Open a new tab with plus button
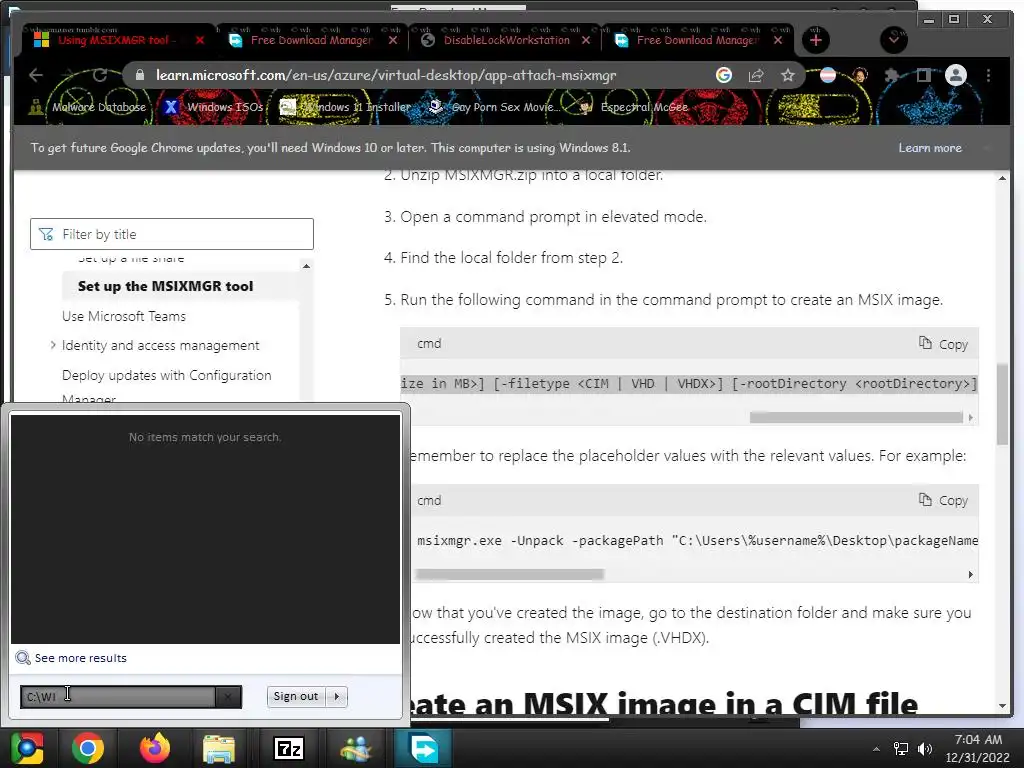This screenshot has height=768, width=1024. [815, 40]
